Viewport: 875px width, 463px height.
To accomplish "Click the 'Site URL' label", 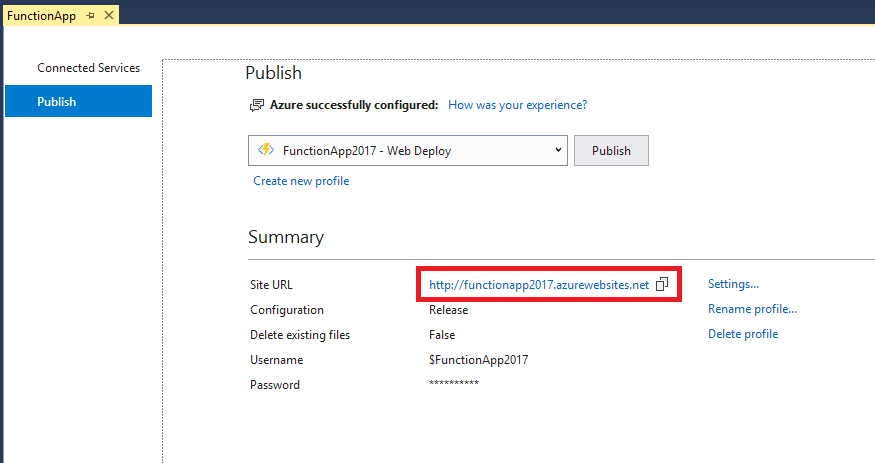I will (x=271, y=284).
